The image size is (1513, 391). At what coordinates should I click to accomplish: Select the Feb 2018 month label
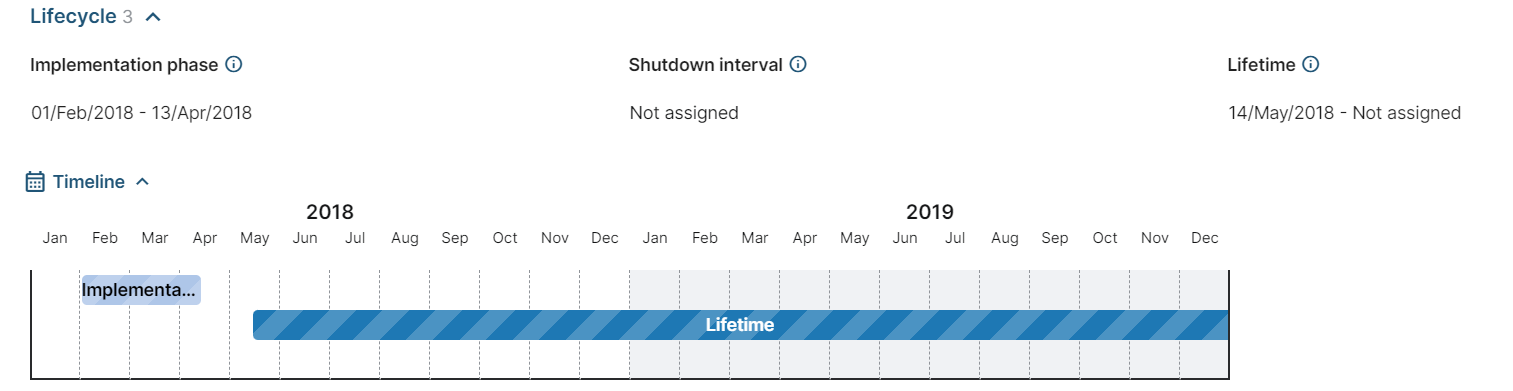[105, 238]
